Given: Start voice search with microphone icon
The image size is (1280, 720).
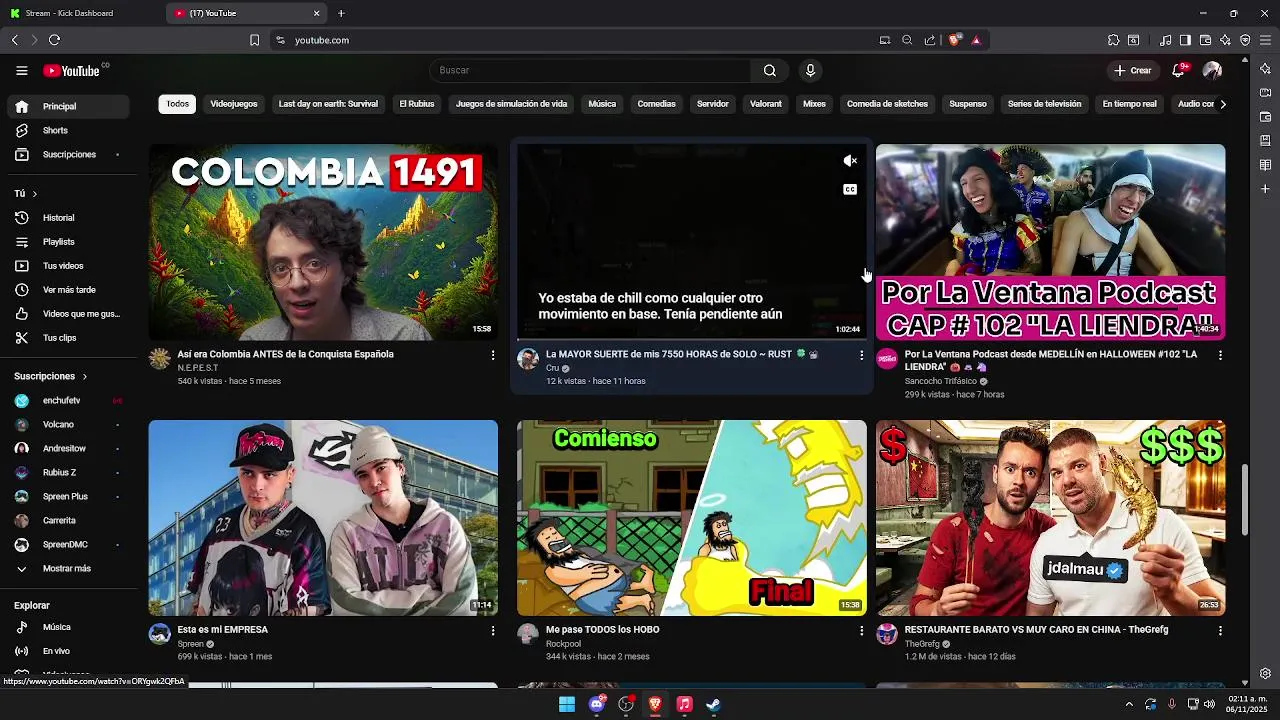Looking at the screenshot, I should (x=810, y=70).
